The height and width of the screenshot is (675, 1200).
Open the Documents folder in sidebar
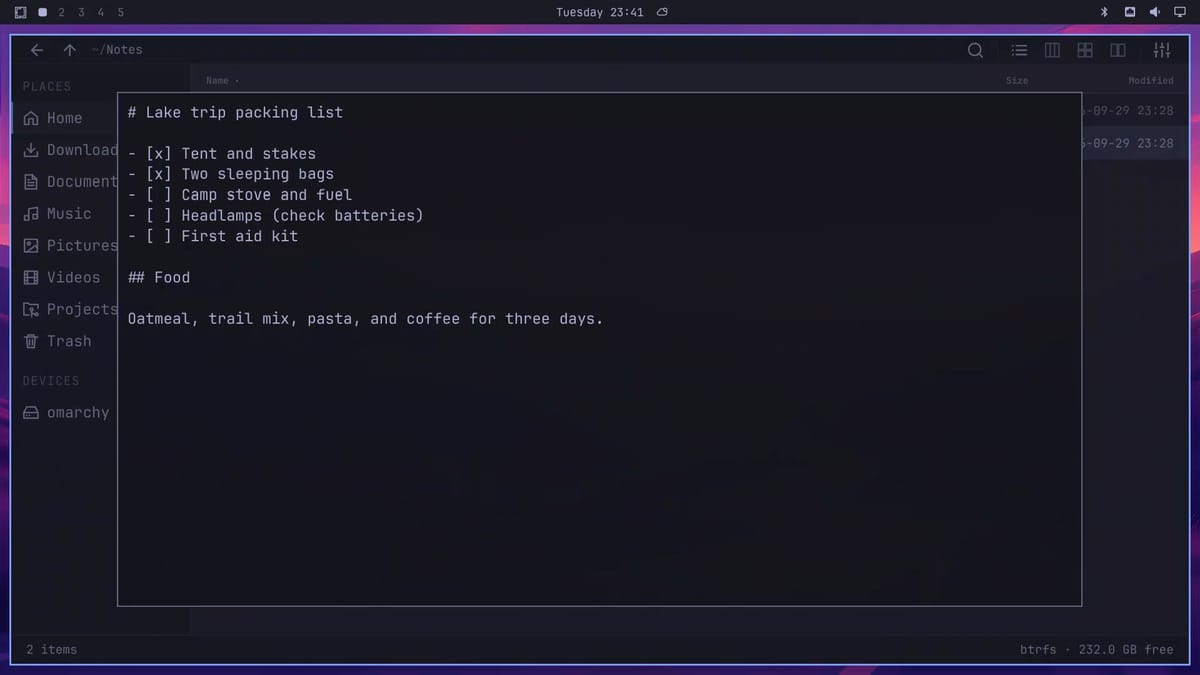(x=65, y=182)
